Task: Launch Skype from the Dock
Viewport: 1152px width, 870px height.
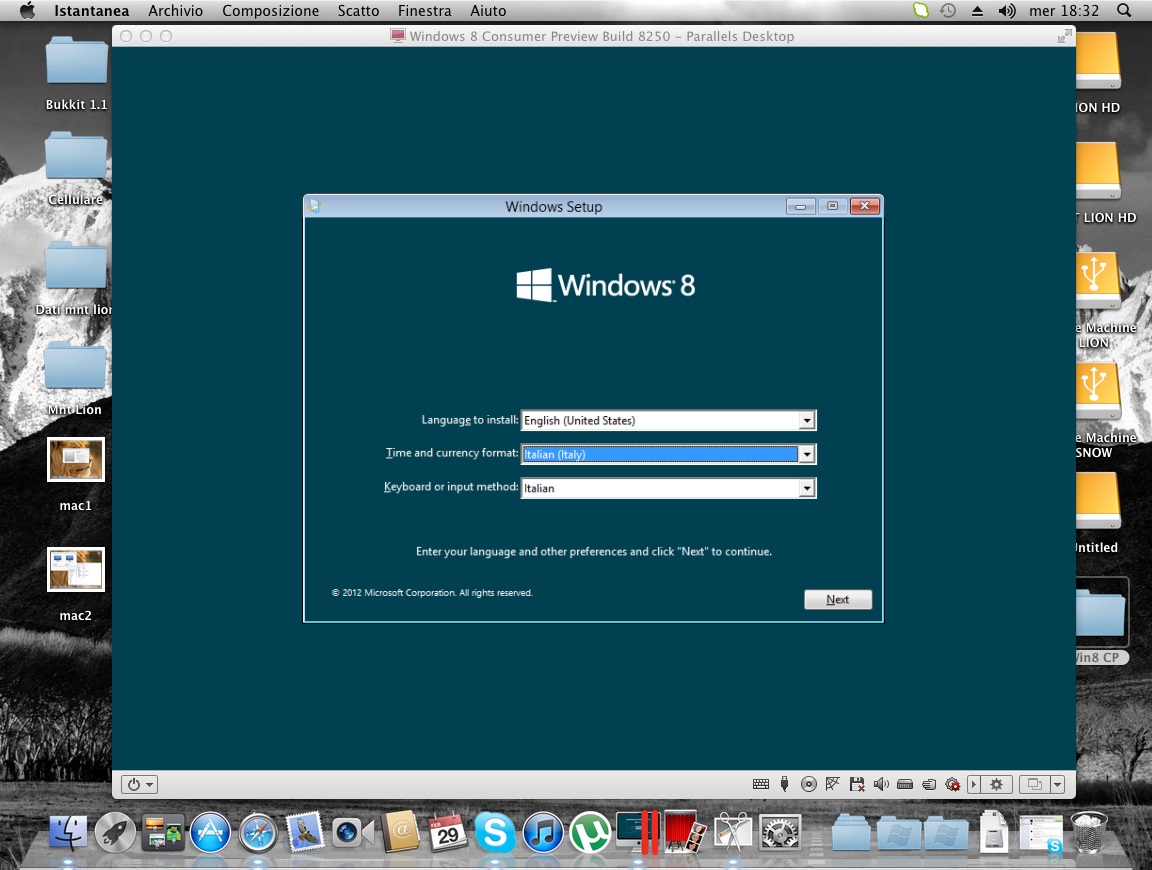Action: point(495,833)
